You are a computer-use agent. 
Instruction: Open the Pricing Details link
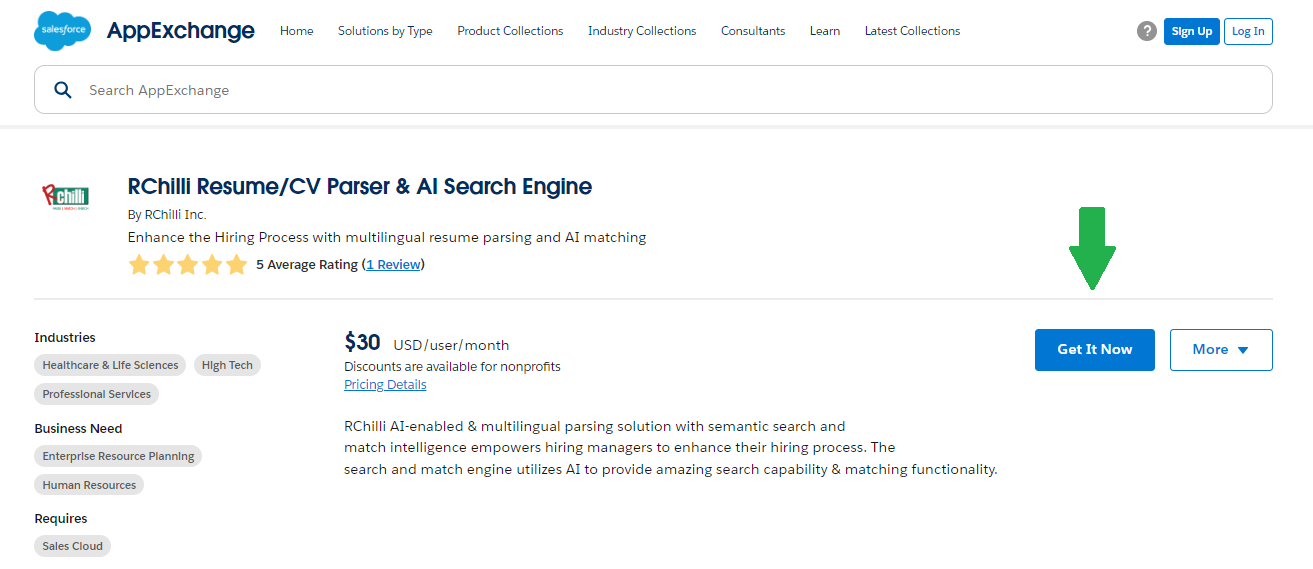[385, 385]
